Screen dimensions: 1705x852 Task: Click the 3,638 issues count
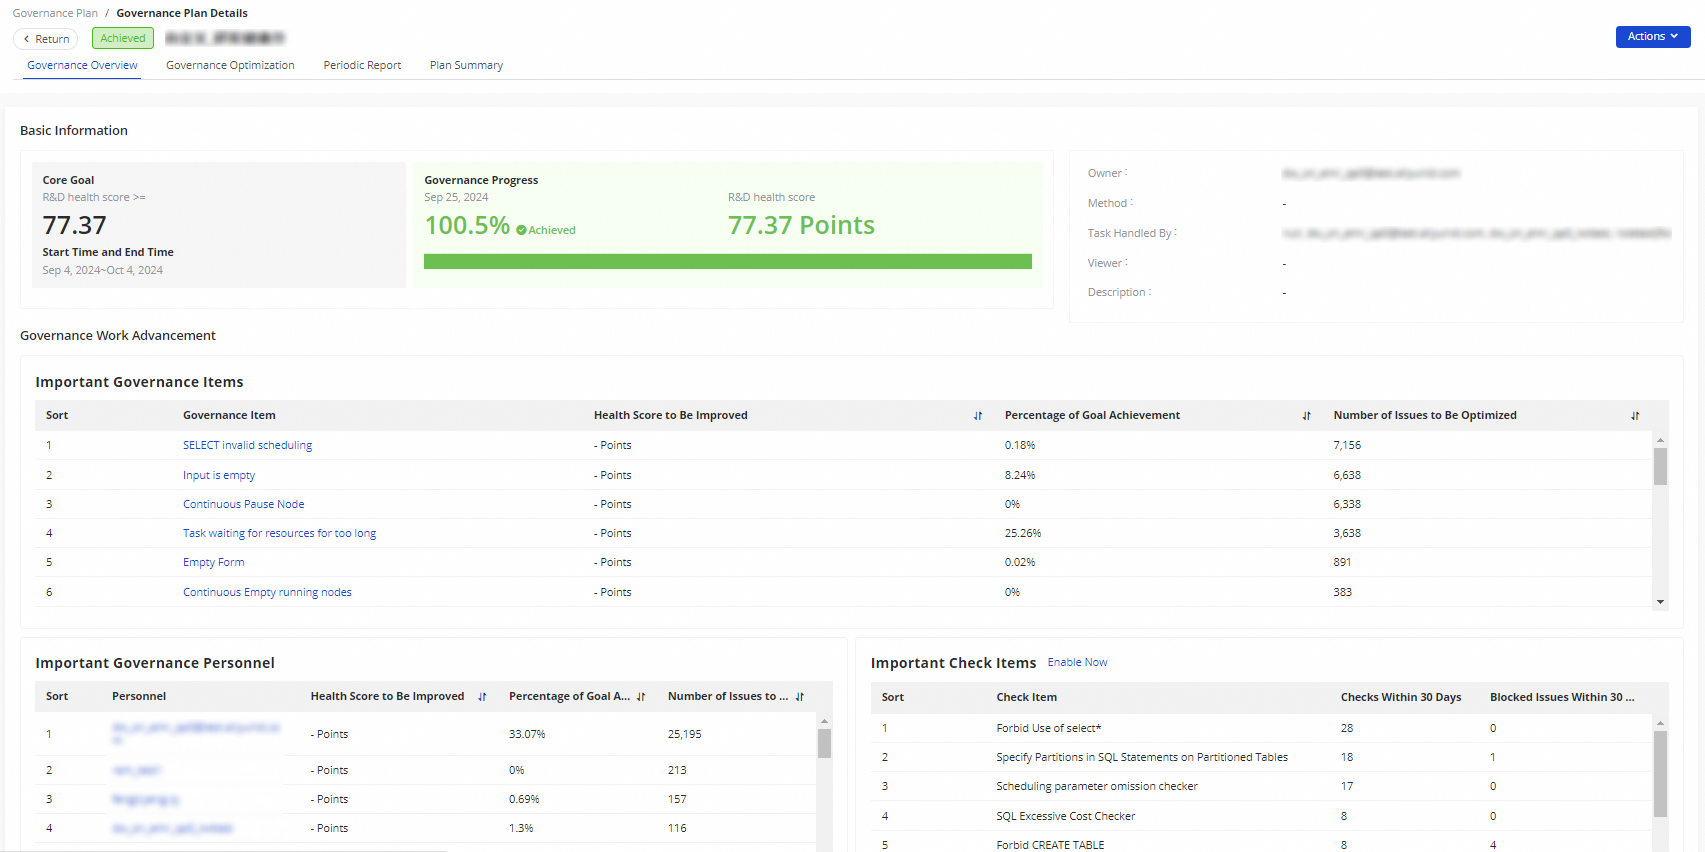[x=1347, y=533]
